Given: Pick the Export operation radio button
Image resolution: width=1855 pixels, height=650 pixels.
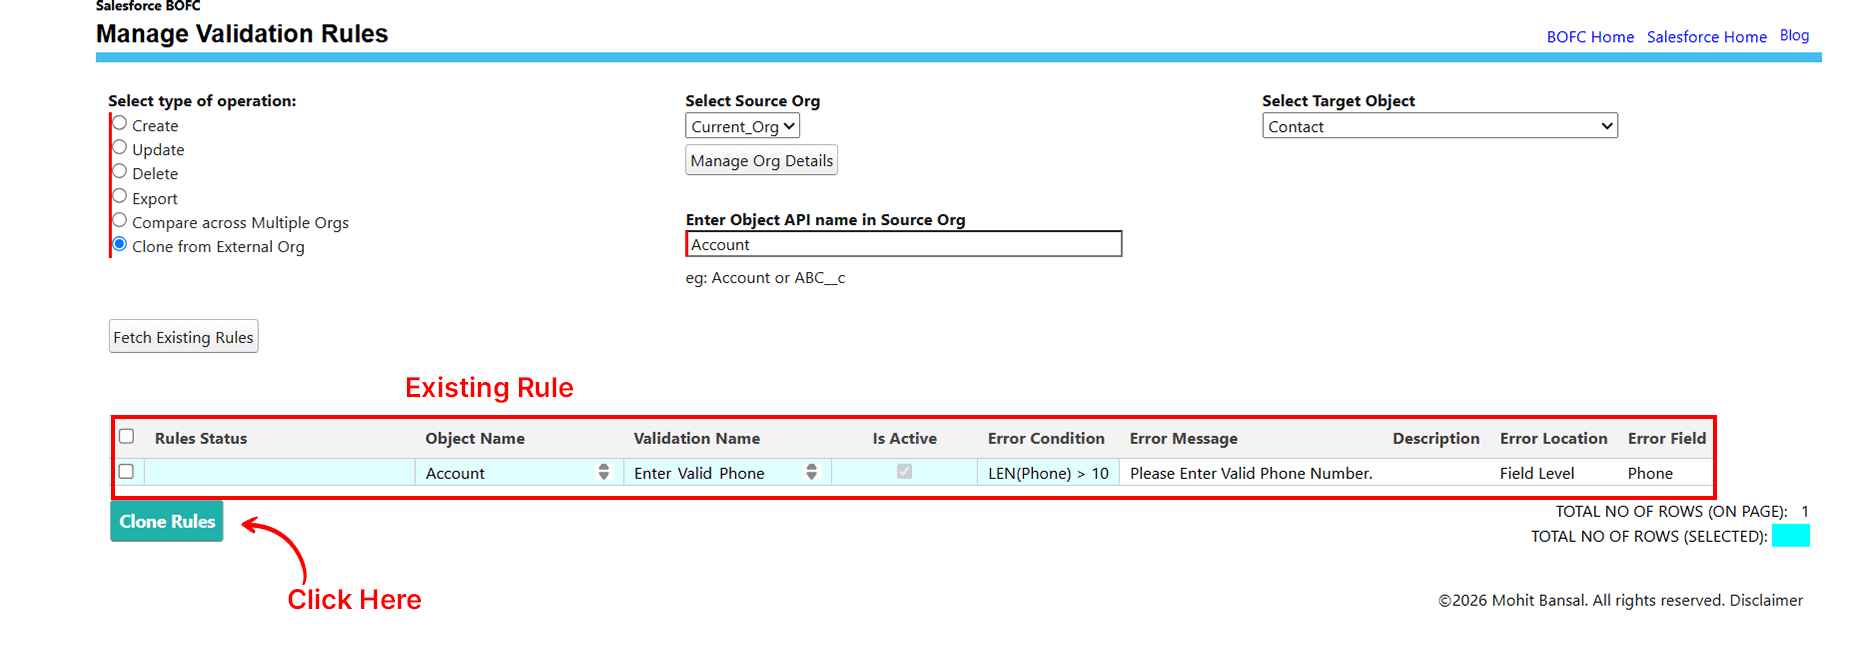Looking at the screenshot, I should [x=120, y=196].
